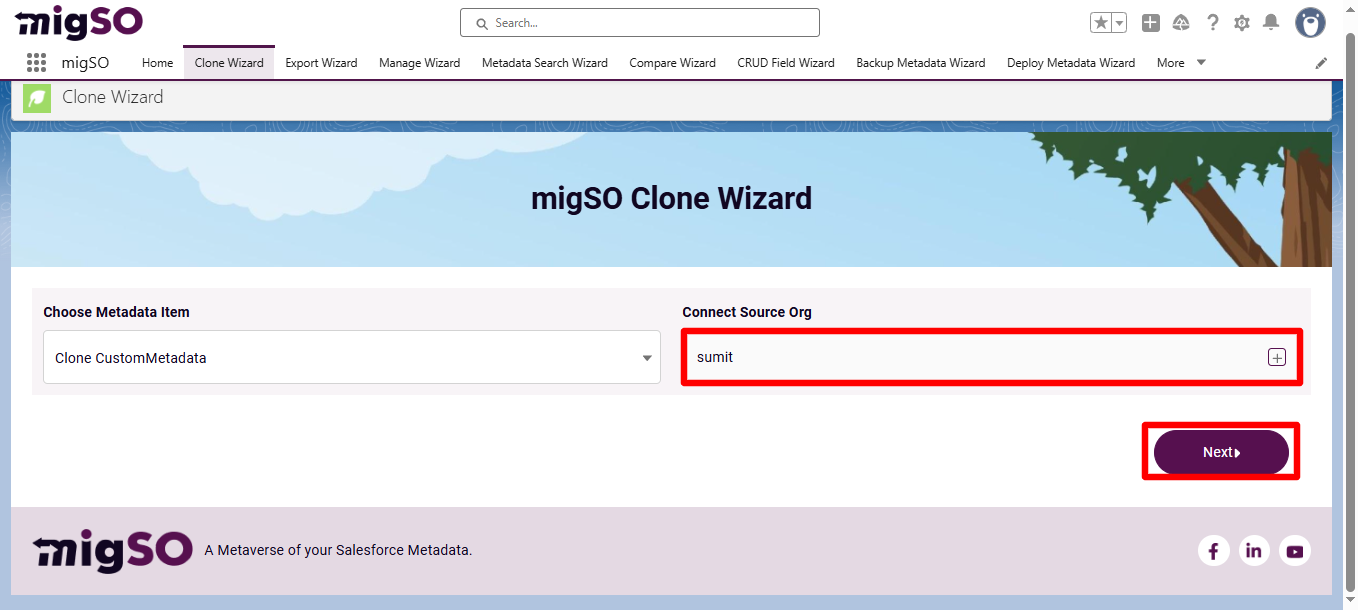Viewport: 1358px width, 610px height.
Task: Open the CRUD Field Wizard tab
Action: (786, 63)
